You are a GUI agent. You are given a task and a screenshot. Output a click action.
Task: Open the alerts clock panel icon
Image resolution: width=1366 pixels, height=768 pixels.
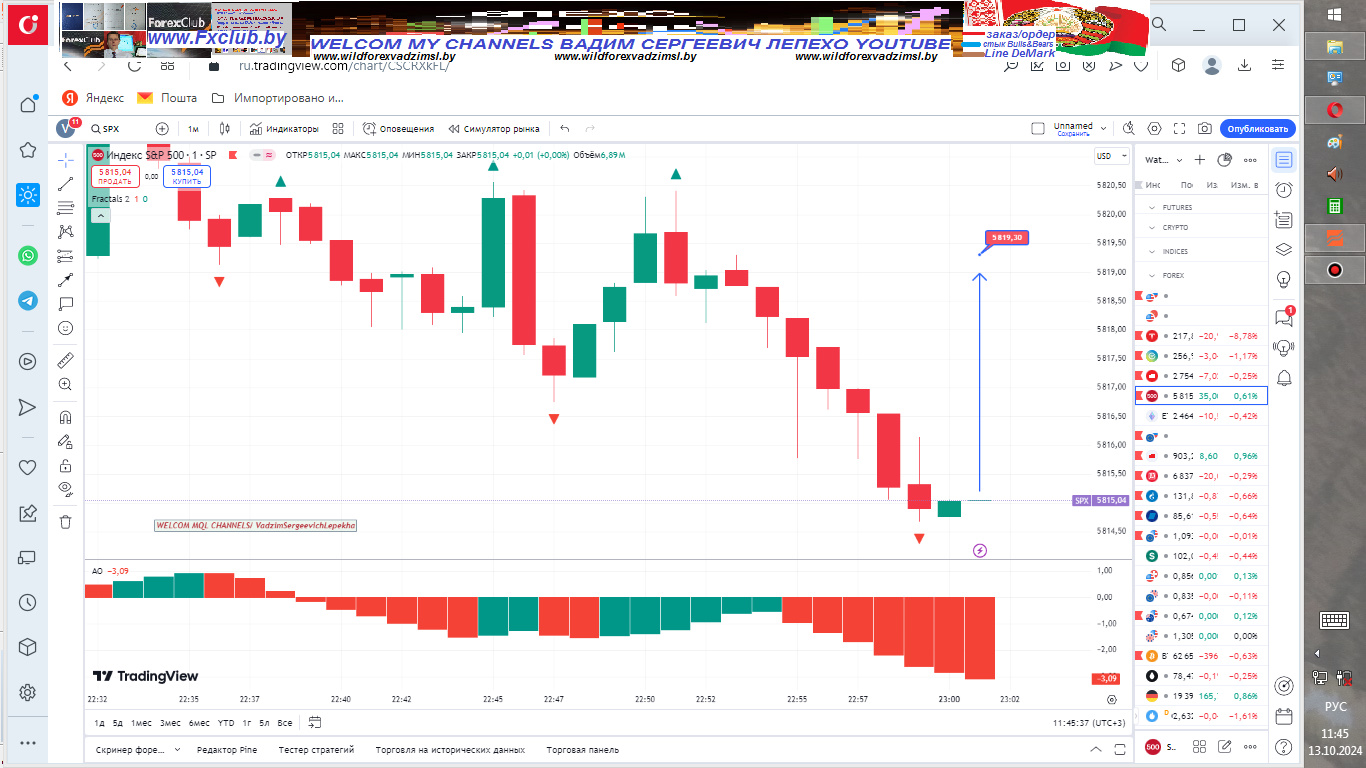pyautogui.click(x=1284, y=190)
